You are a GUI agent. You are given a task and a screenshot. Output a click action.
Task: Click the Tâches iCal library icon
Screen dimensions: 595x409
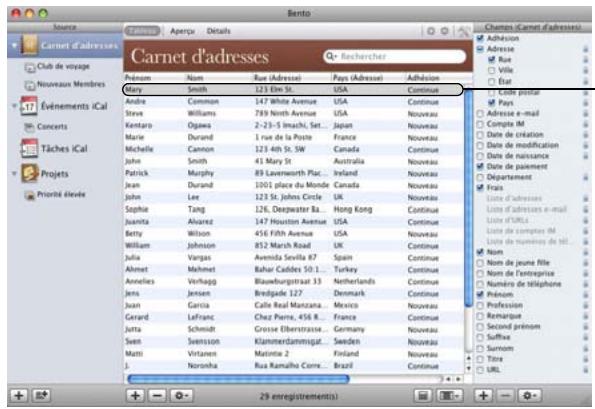29,148
